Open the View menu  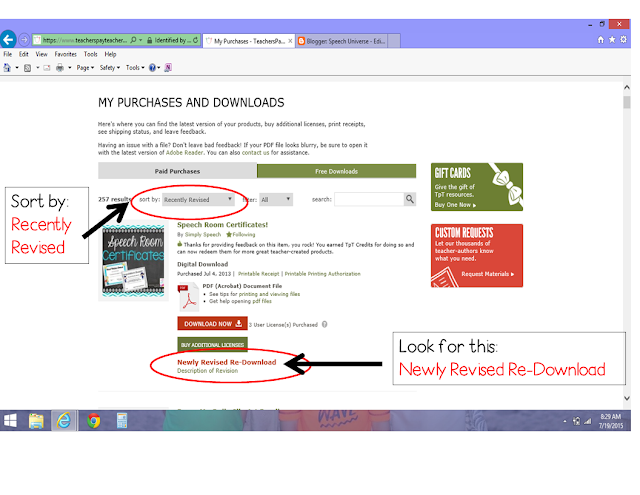pos(41,54)
